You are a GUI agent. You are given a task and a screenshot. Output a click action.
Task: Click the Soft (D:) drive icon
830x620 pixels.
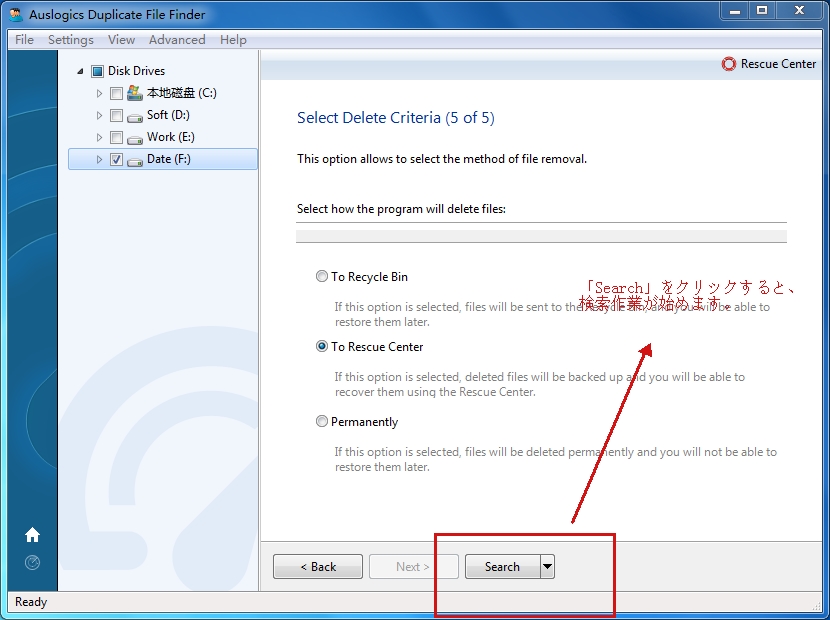point(135,116)
